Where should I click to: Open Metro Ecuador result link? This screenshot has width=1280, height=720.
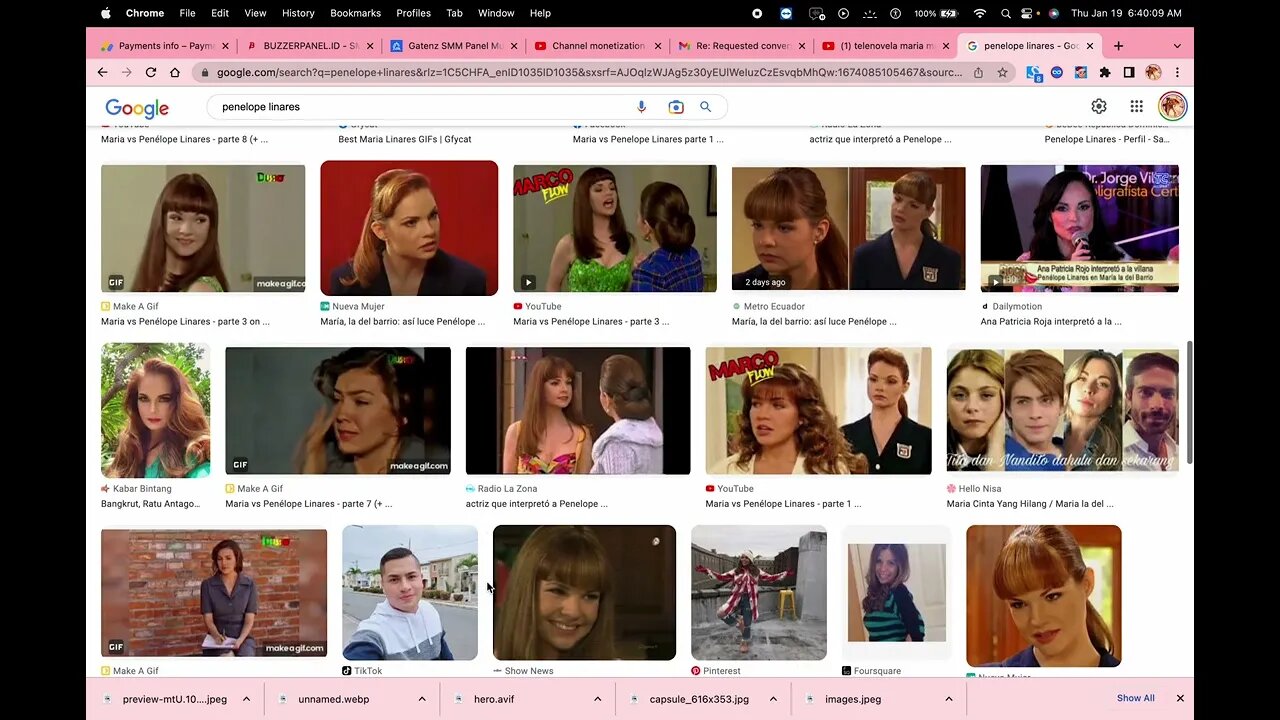[x=814, y=322]
